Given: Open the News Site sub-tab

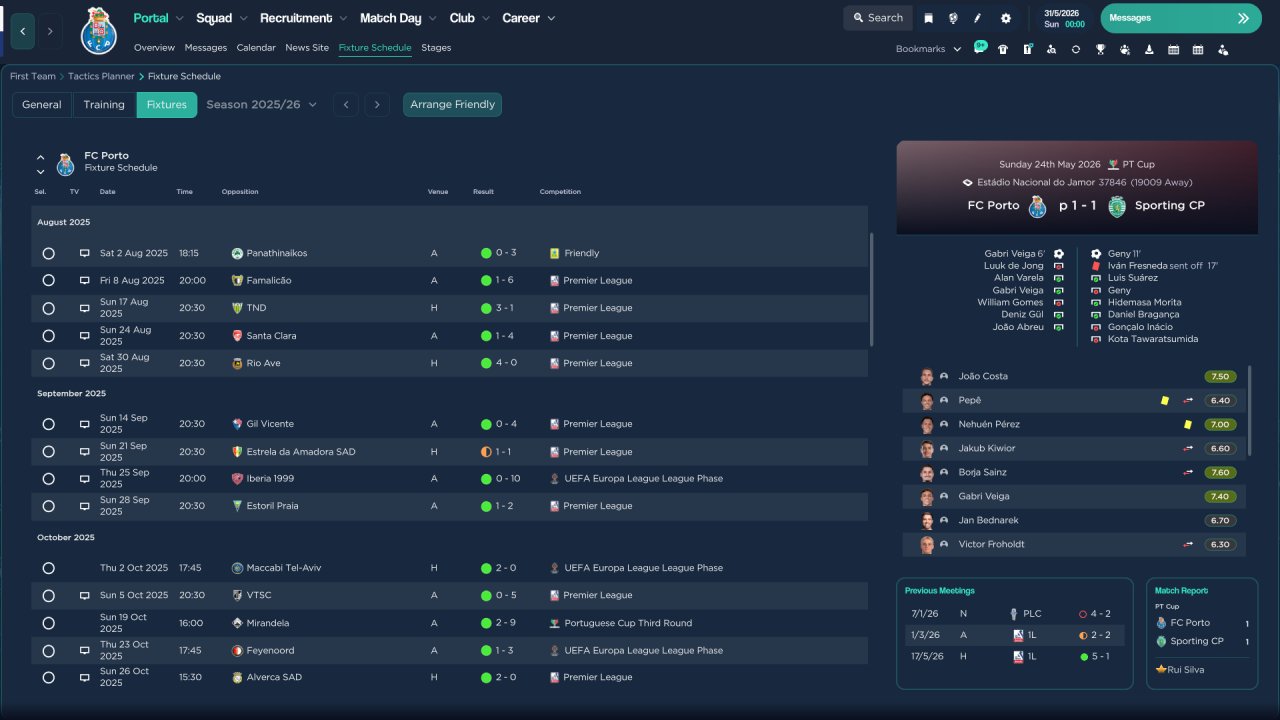Looking at the screenshot, I should (x=307, y=48).
